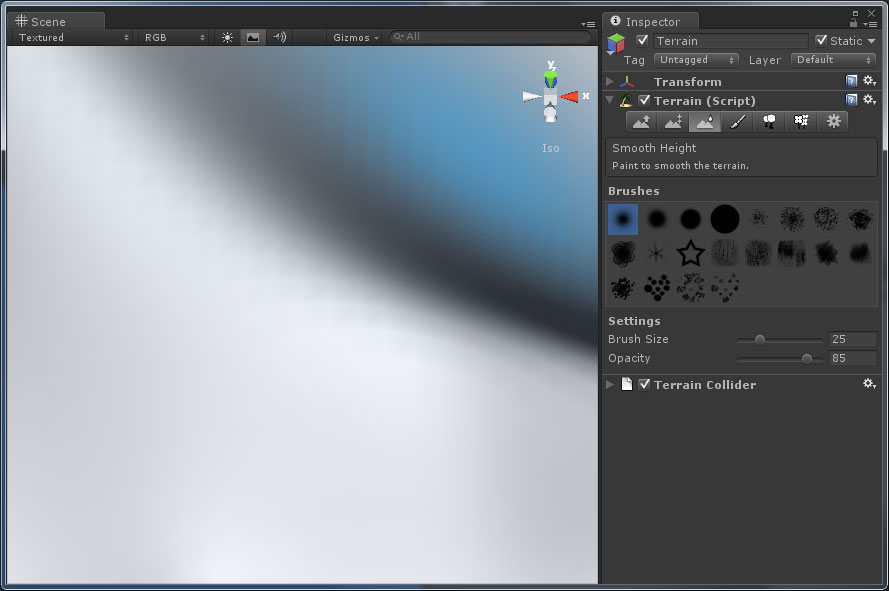Toggle the Terrain object active checkbox
This screenshot has width=889, height=591.
tap(642, 40)
